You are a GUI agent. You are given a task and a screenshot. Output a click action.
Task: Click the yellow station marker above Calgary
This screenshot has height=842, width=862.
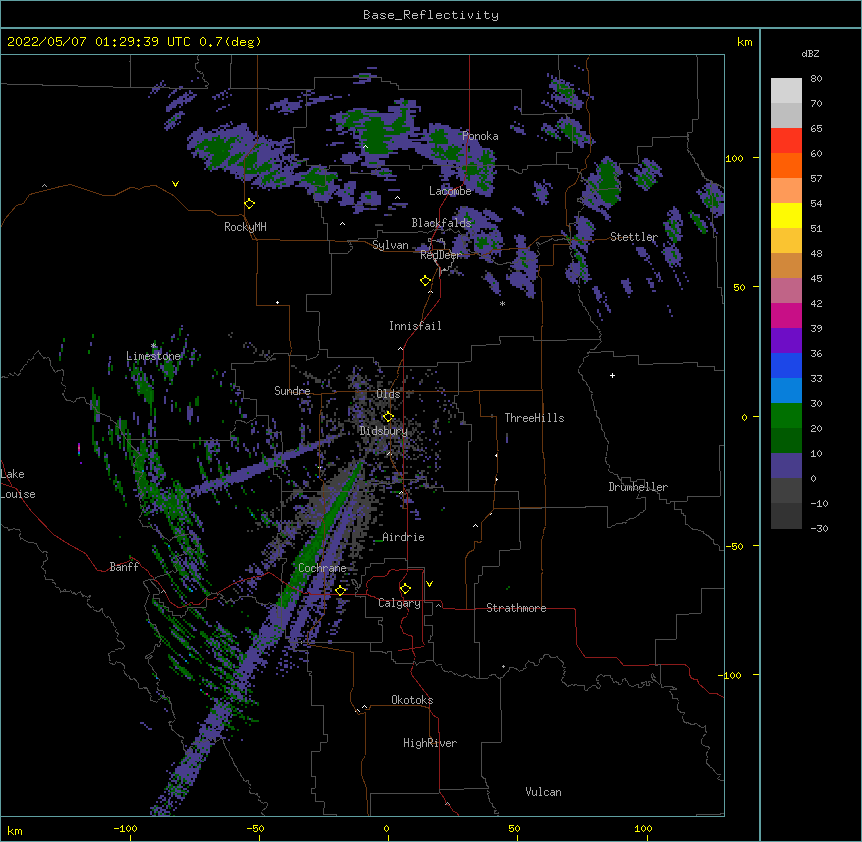405,589
